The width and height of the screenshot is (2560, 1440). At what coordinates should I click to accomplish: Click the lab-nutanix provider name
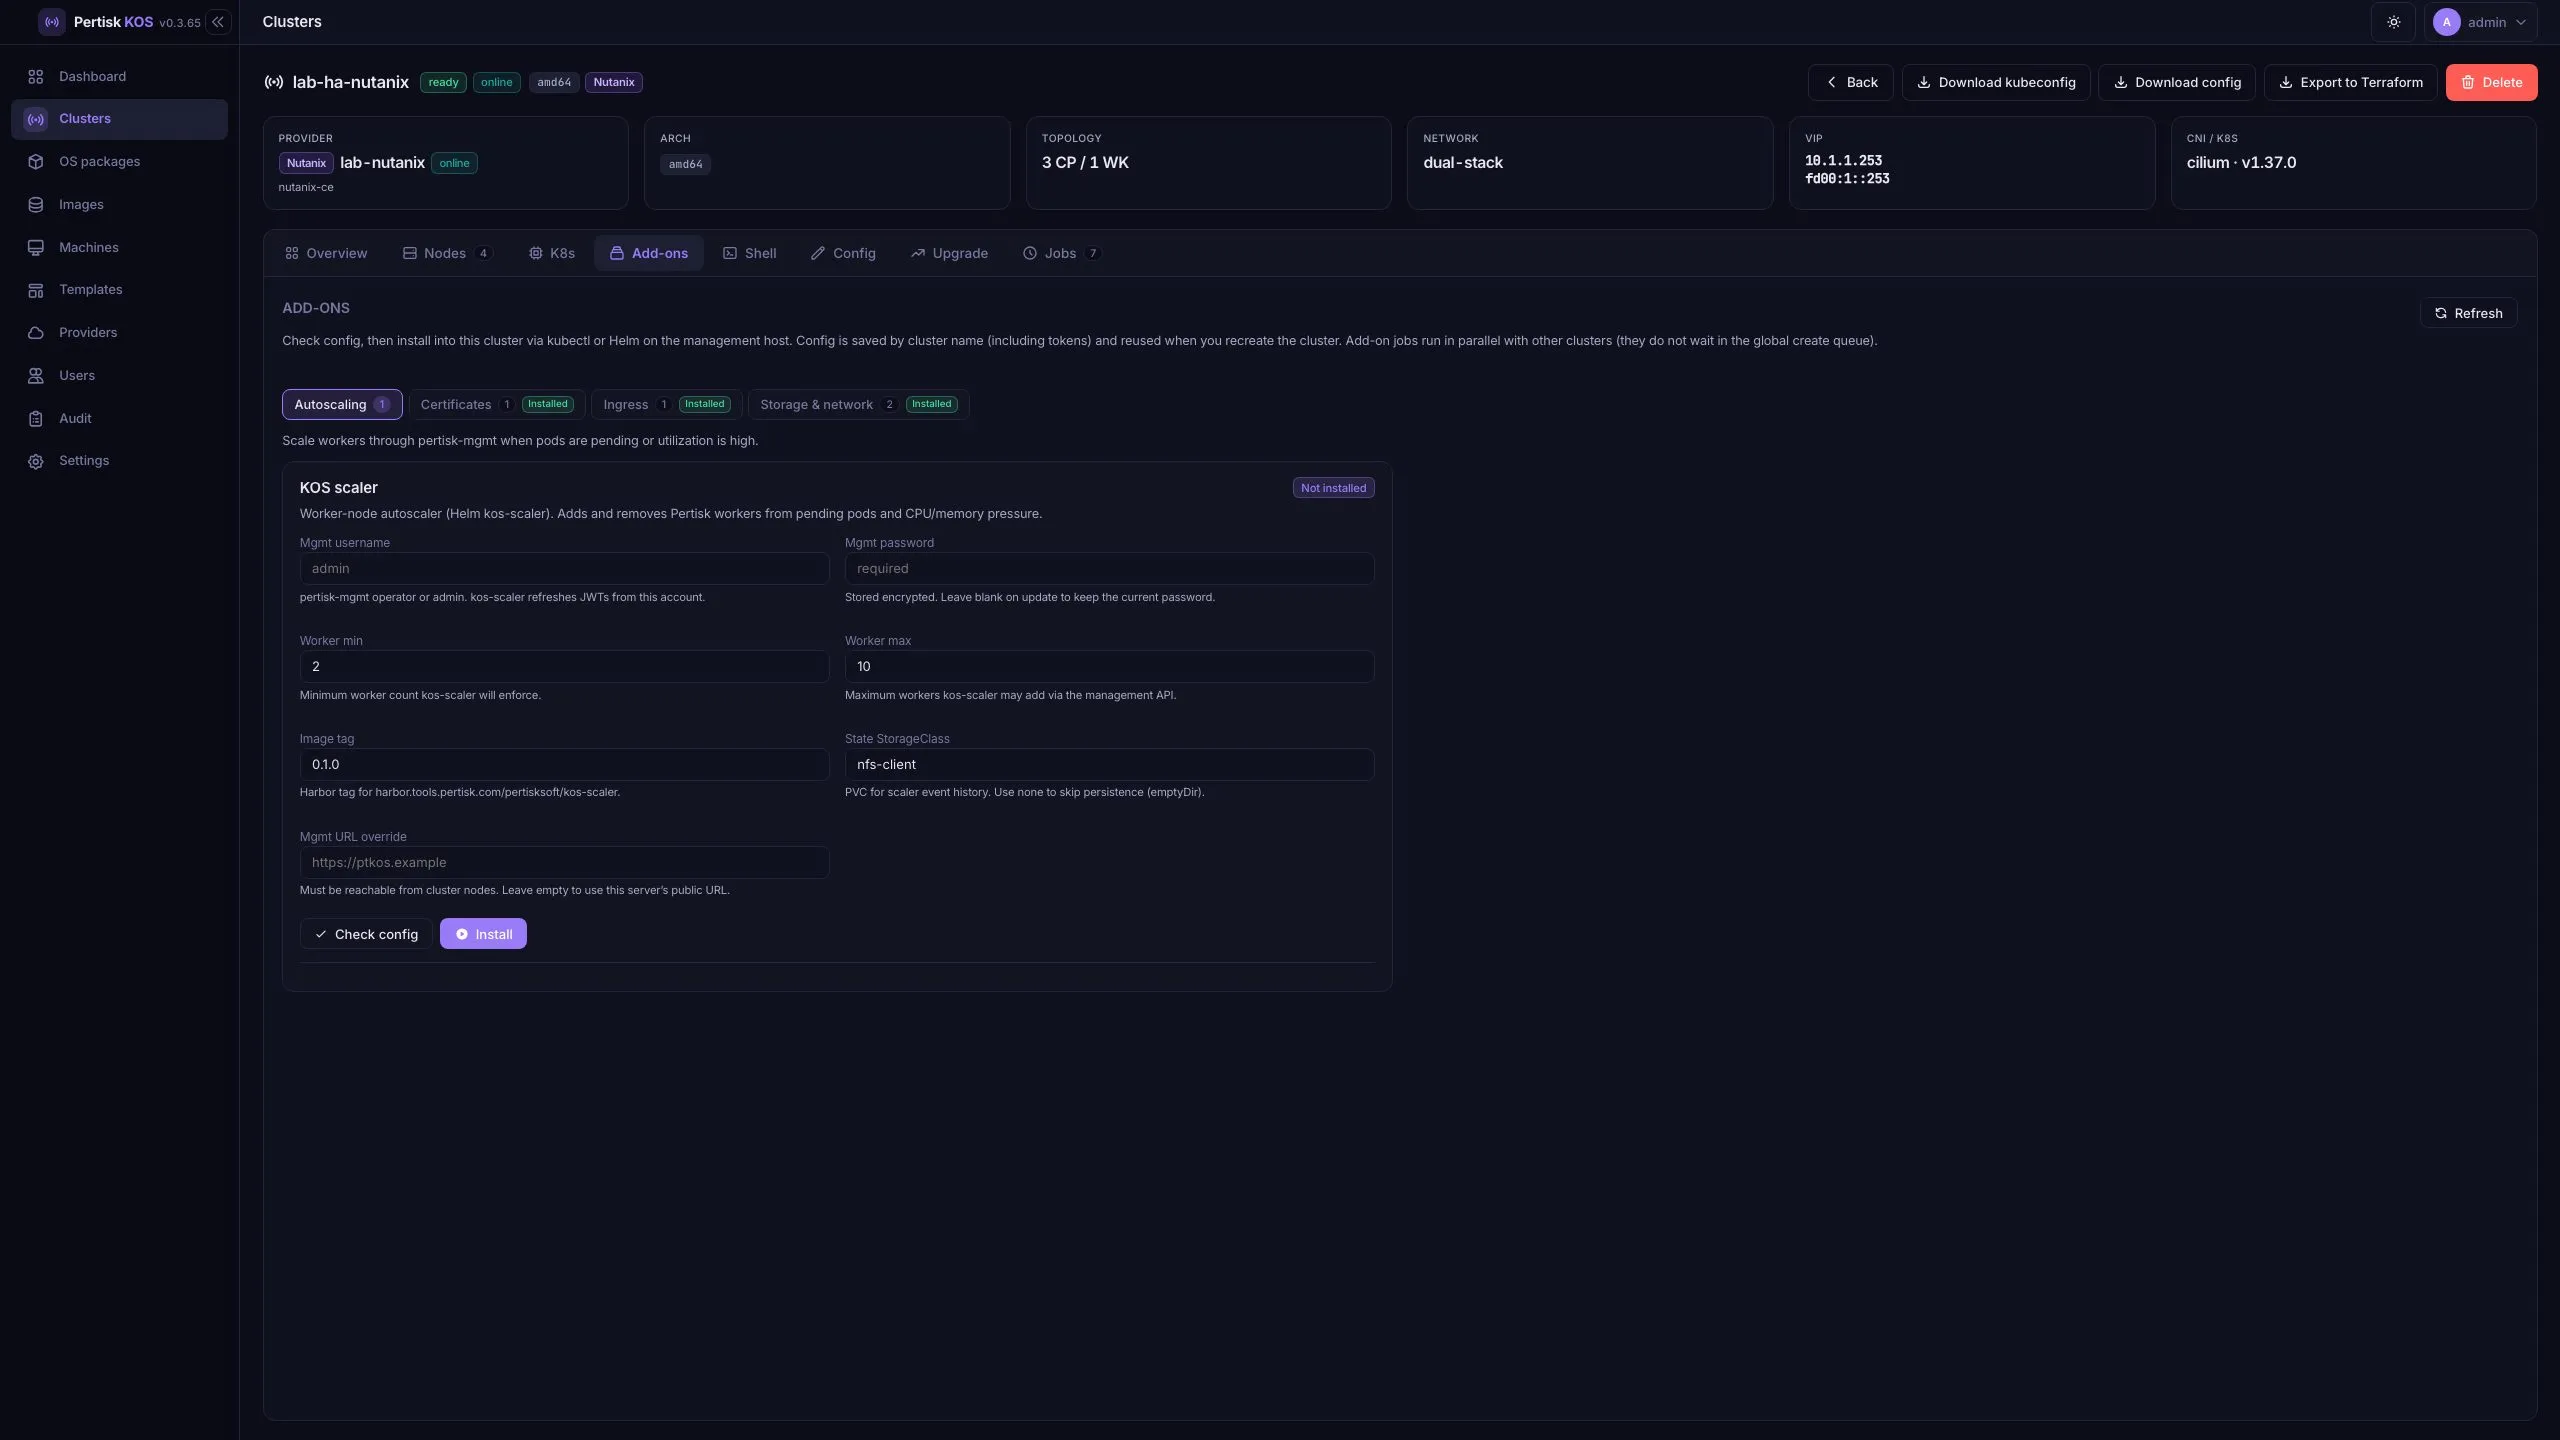(x=382, y=162)
